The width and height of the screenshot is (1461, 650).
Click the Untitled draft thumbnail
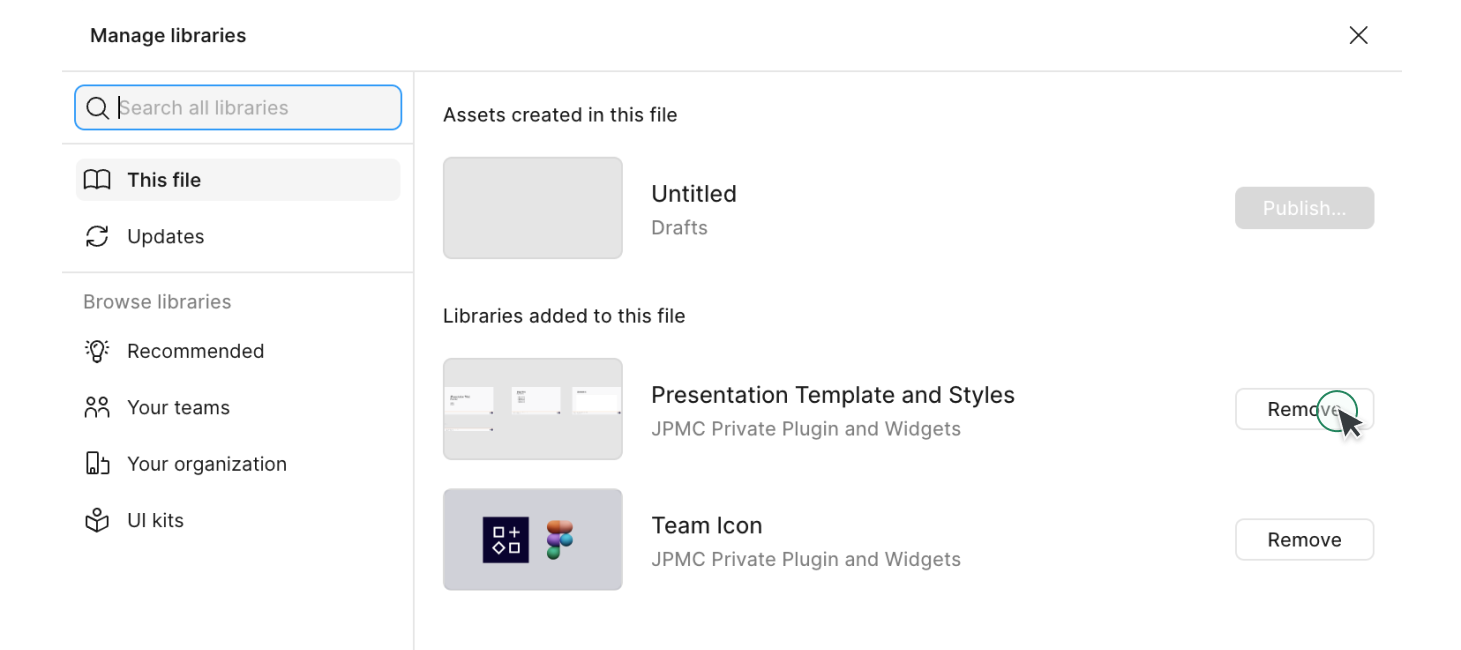click(x=532, y=207)
